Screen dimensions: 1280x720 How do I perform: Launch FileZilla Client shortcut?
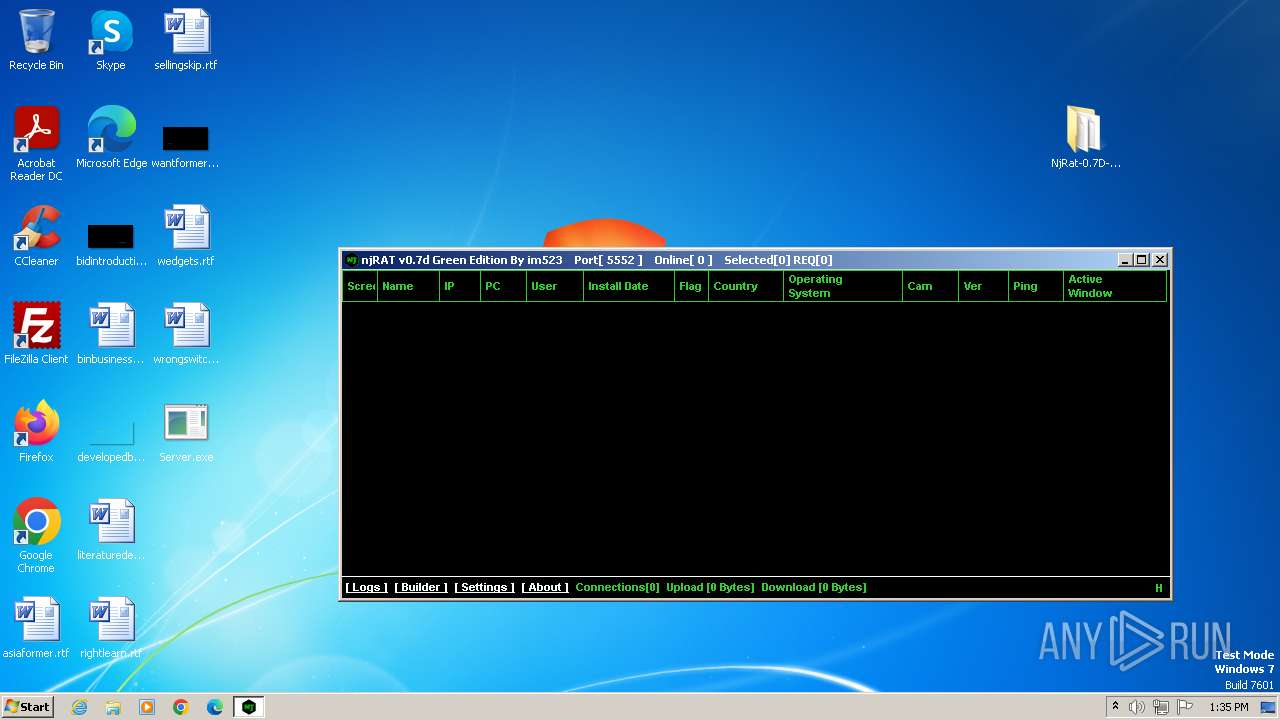click(x=36, y=334)
